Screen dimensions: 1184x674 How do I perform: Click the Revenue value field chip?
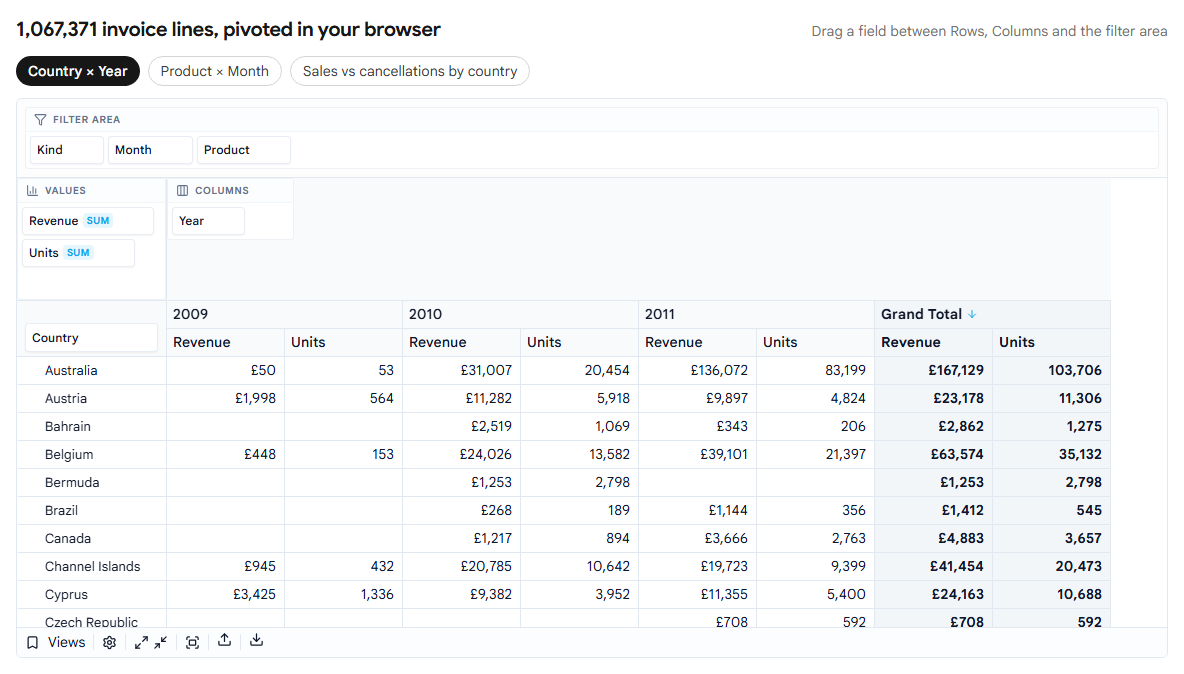coord(88,220)
